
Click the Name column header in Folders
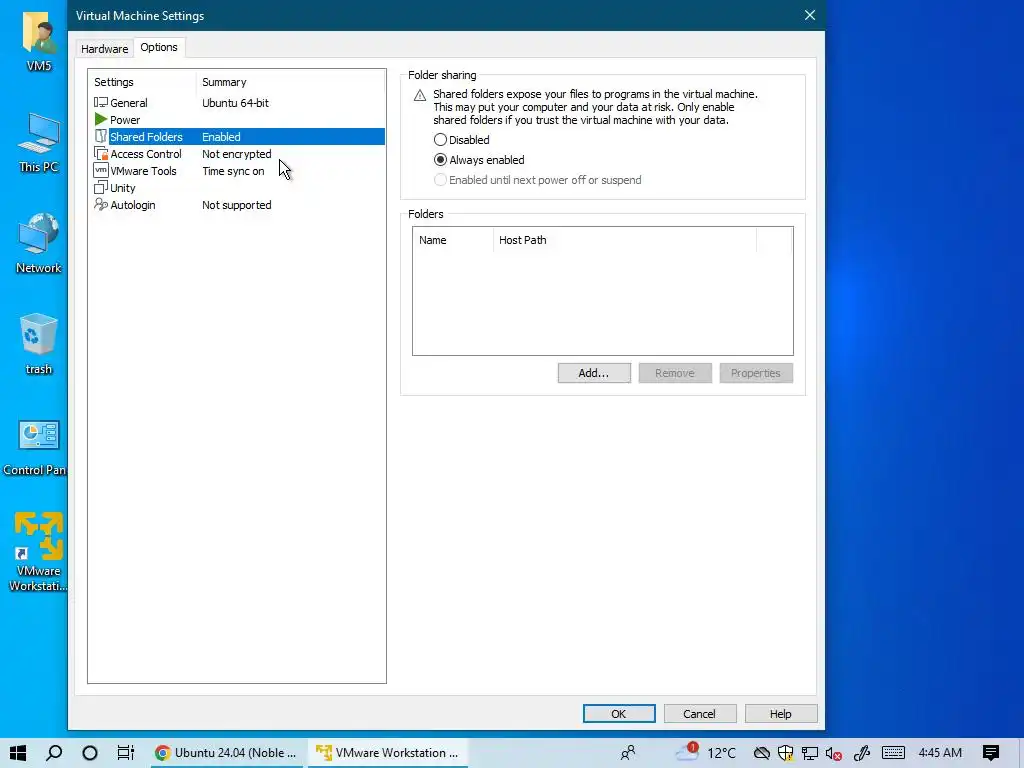pyautogui.click(x=453, y=240)
